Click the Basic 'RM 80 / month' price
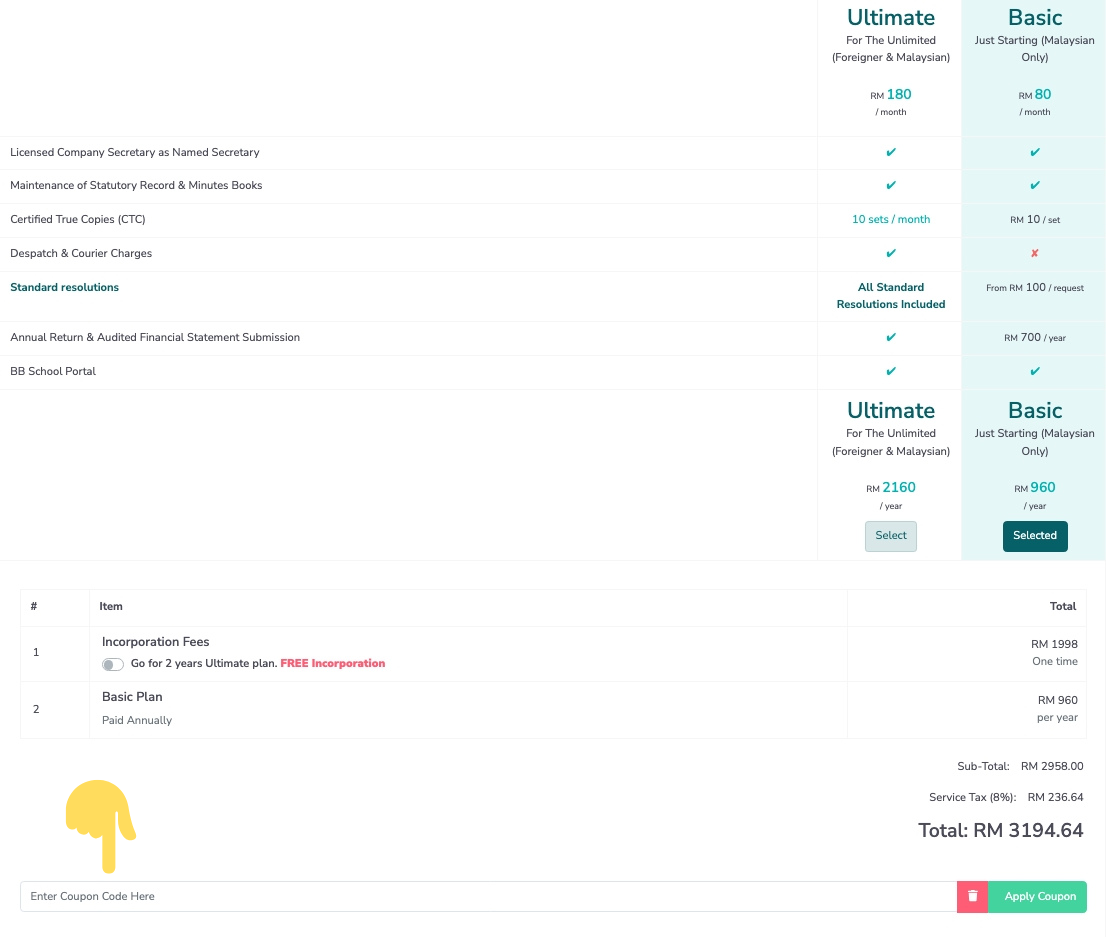Viewport: 1106px width, 937px height. tap(1035, 102)
